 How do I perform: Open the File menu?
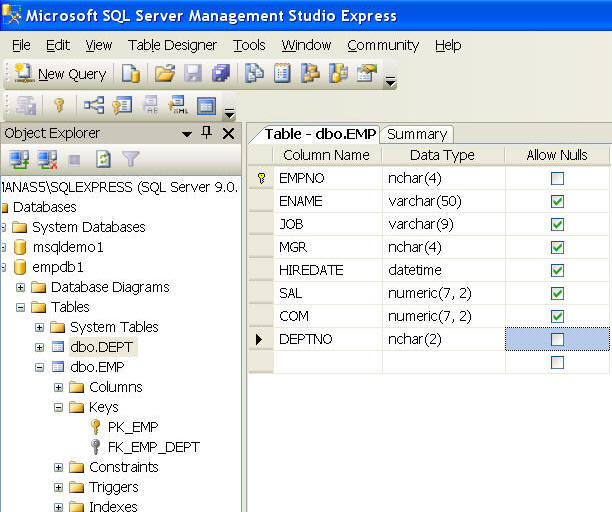tap(21, 45)
